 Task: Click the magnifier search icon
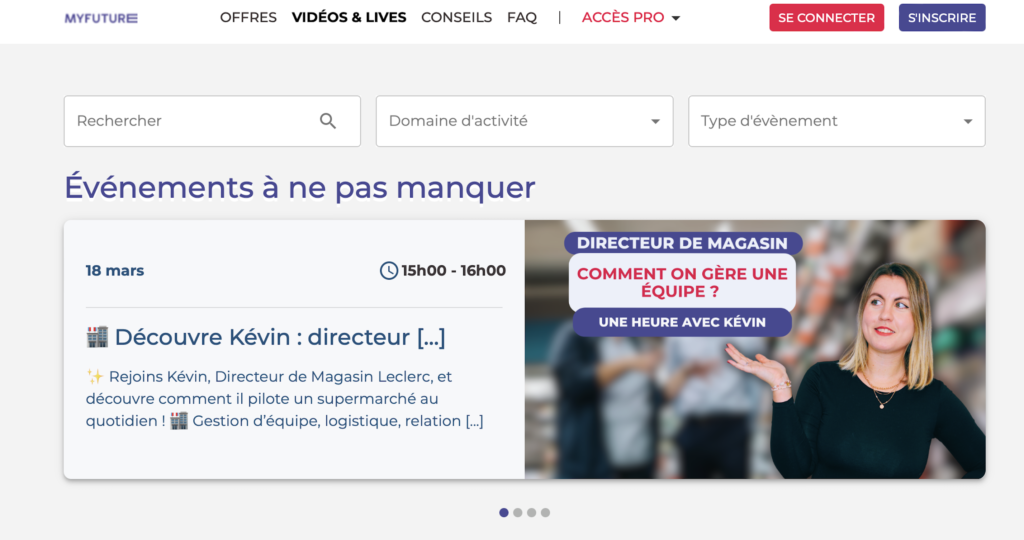[328, 121]
